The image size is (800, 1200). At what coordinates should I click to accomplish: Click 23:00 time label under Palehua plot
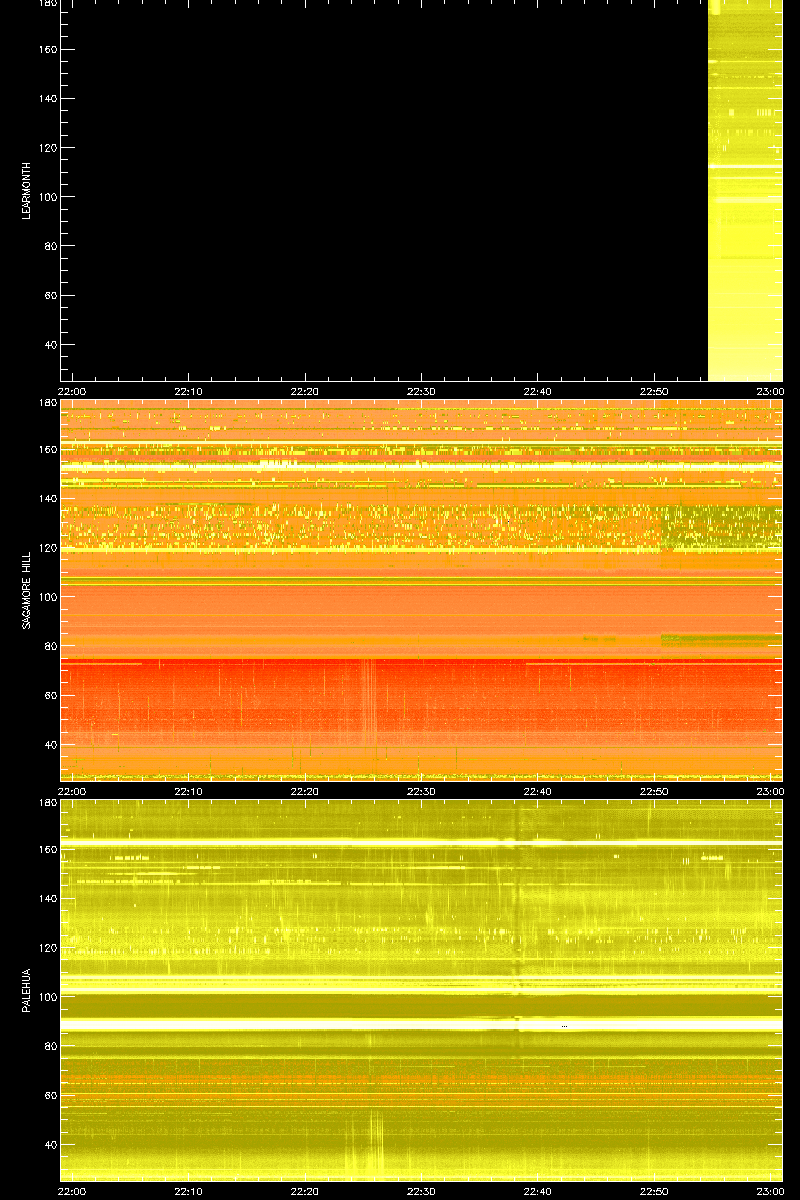tap(770, 1191)
